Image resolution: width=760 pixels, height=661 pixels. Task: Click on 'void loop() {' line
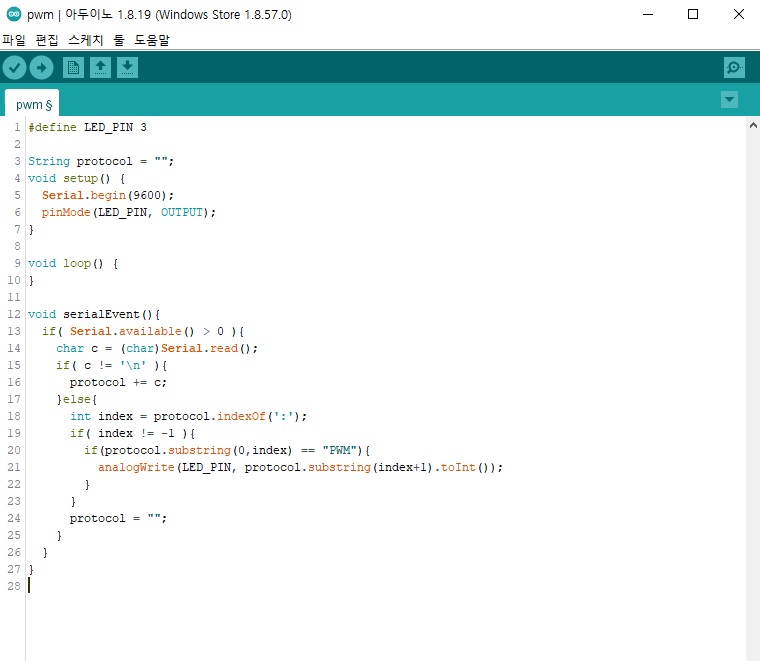click(x=73, y=263)
